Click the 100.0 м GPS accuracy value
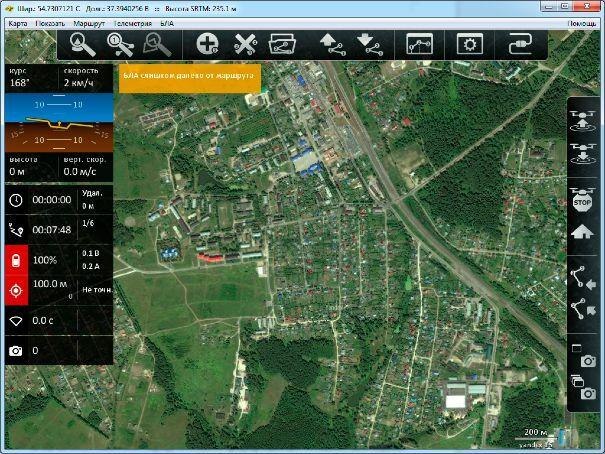Screen dimensions: 605x454 point(50,284)
